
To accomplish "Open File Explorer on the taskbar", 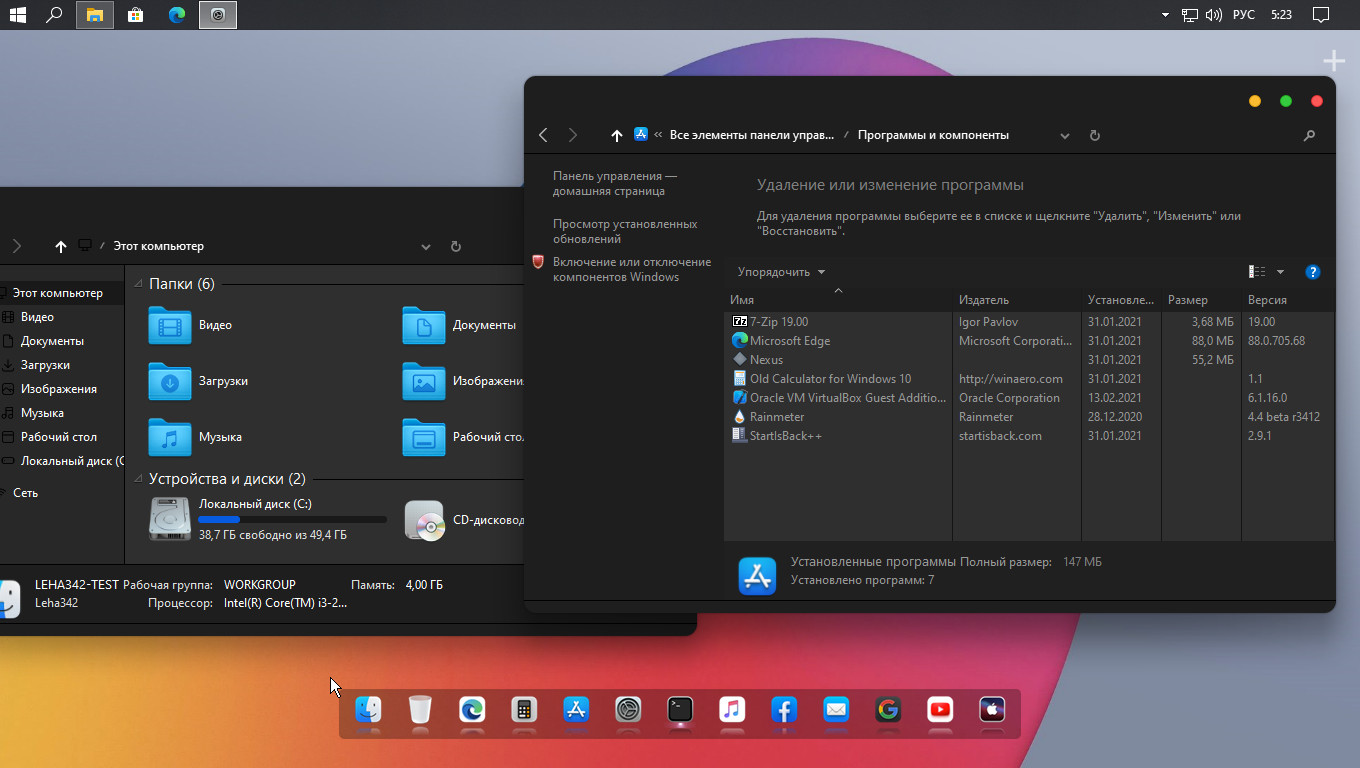I will (x=95, y=15).
